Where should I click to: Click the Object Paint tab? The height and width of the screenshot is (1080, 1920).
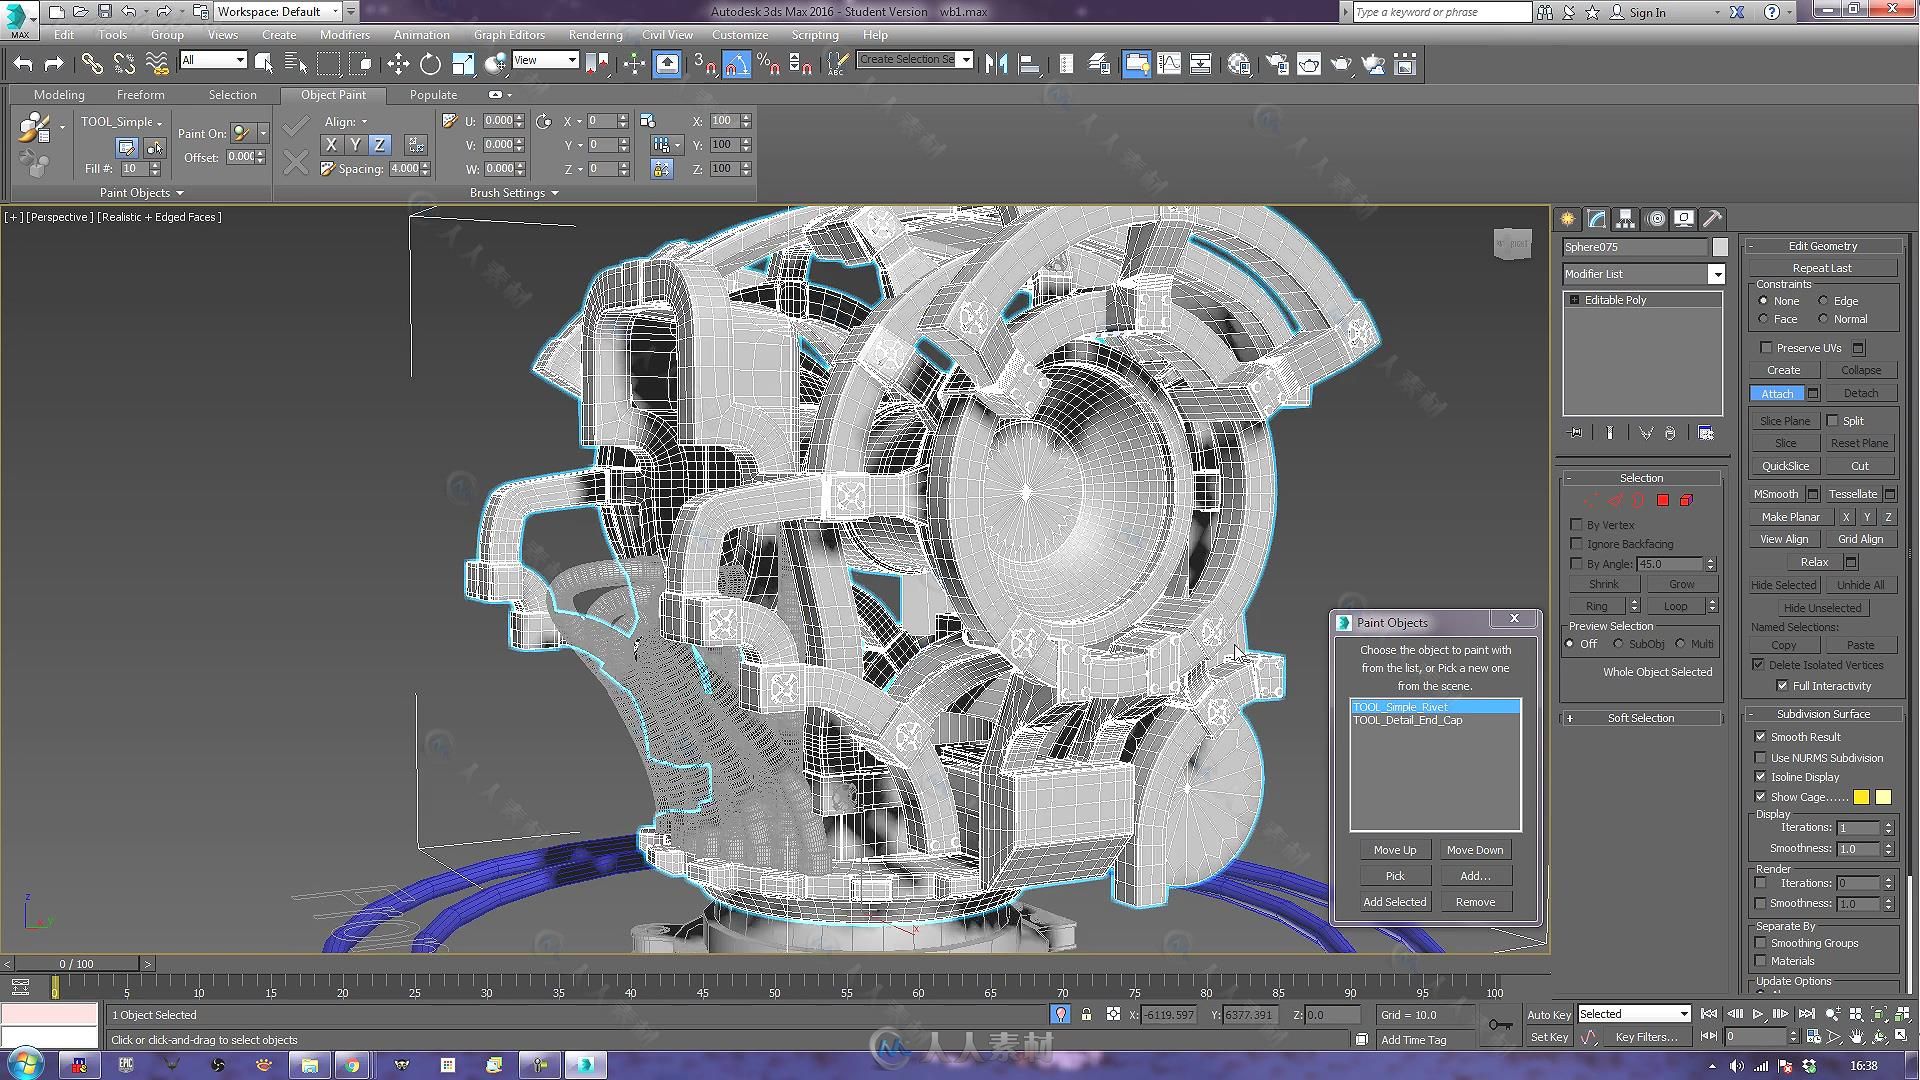point(332,92)
